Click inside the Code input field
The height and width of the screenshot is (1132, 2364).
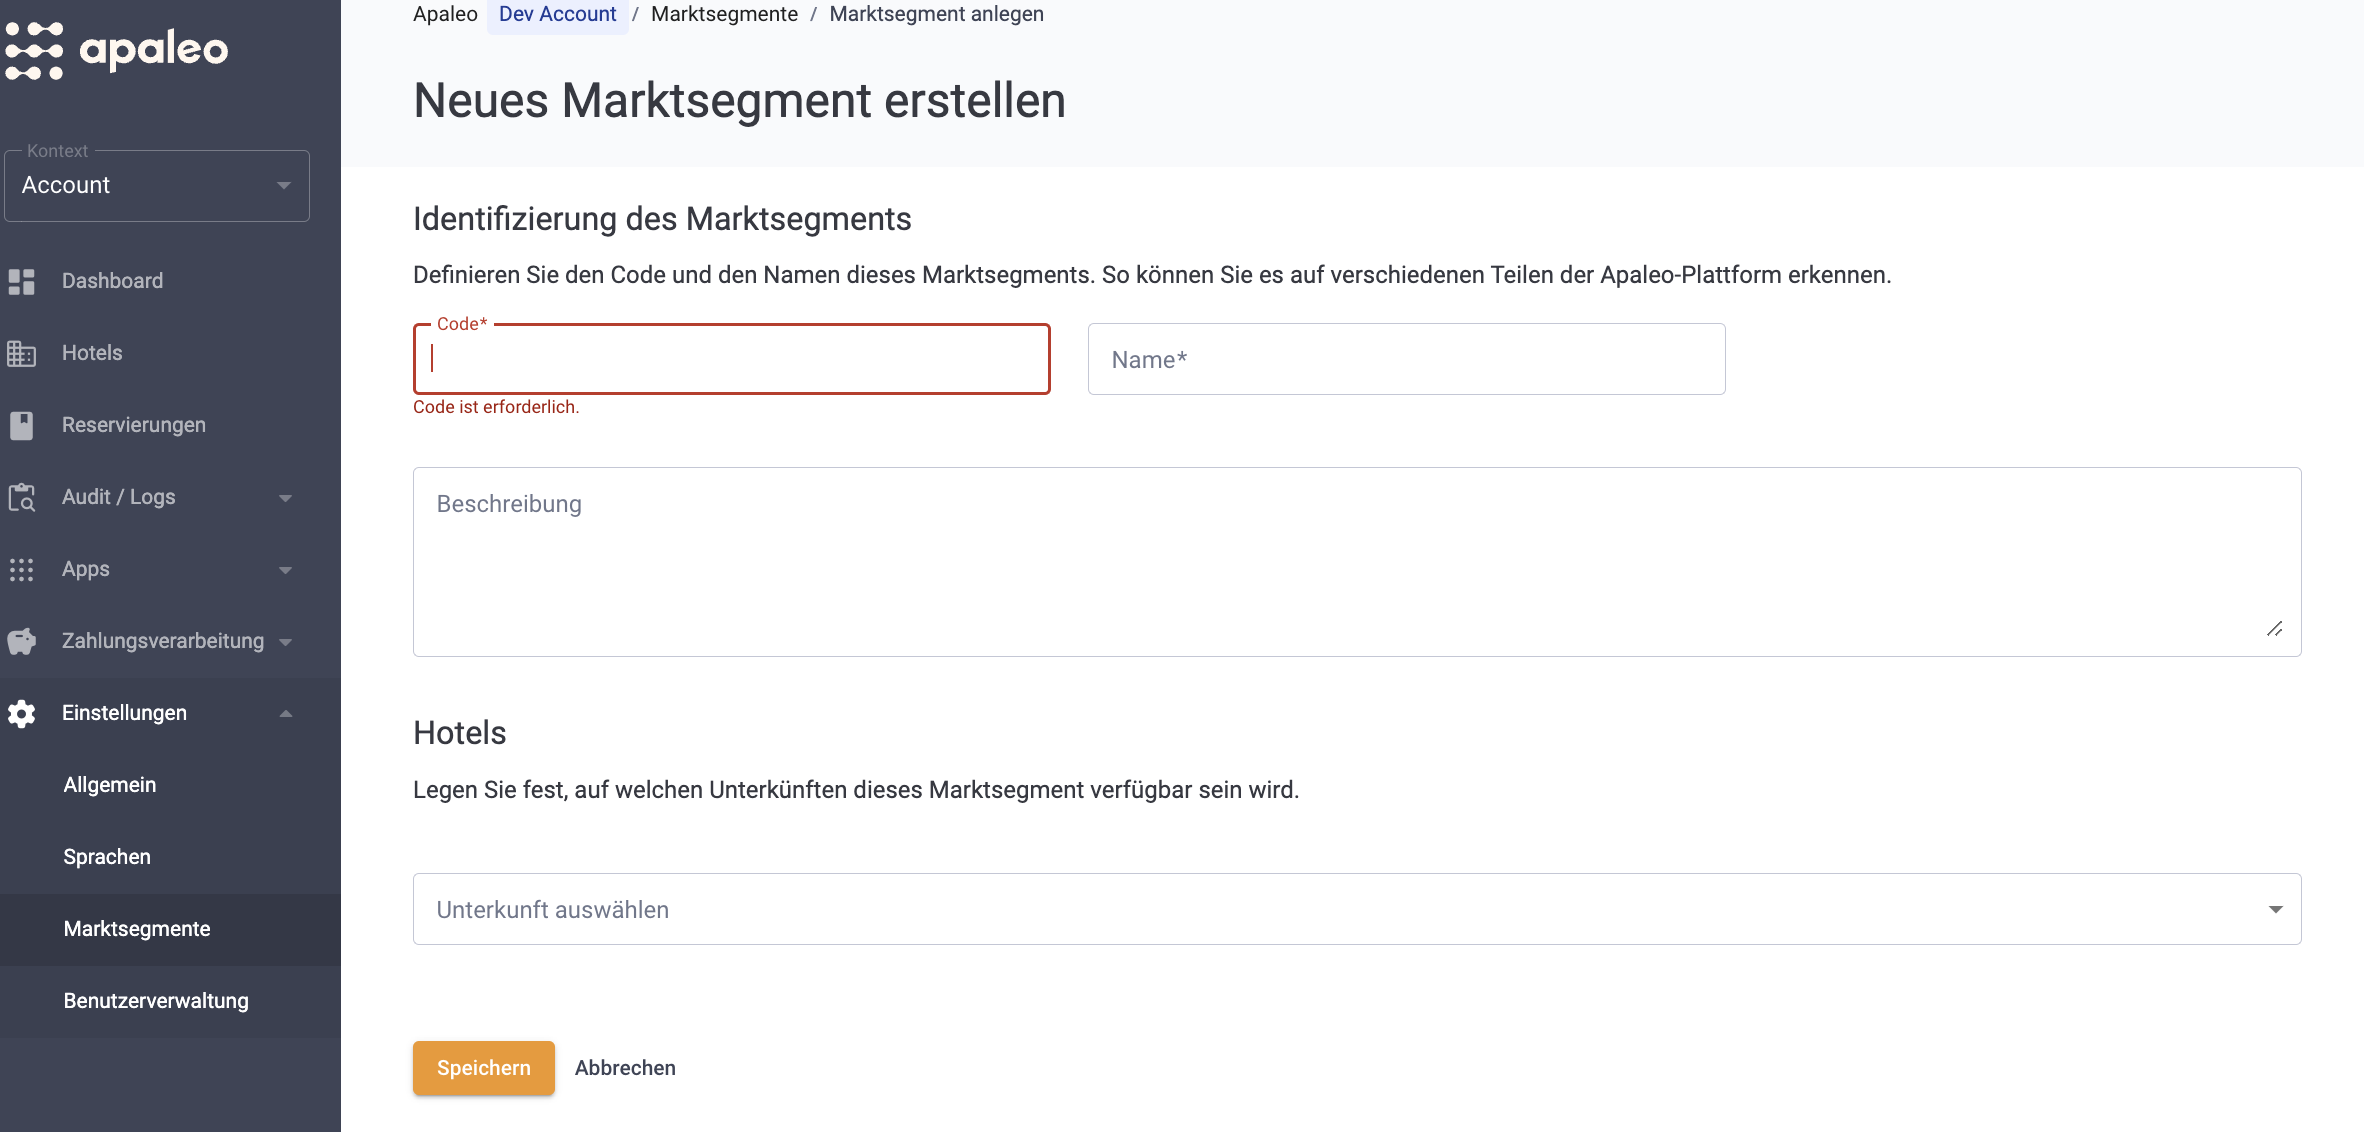point(731,359)
